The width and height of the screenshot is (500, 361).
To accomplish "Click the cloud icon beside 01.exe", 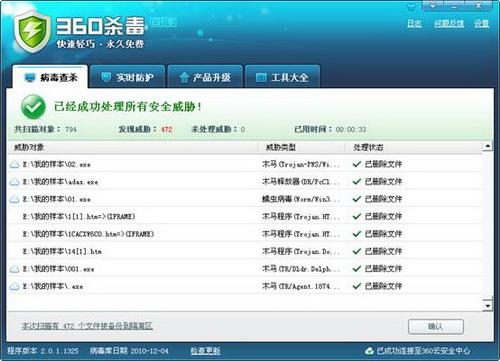I will tap(14, 199).
